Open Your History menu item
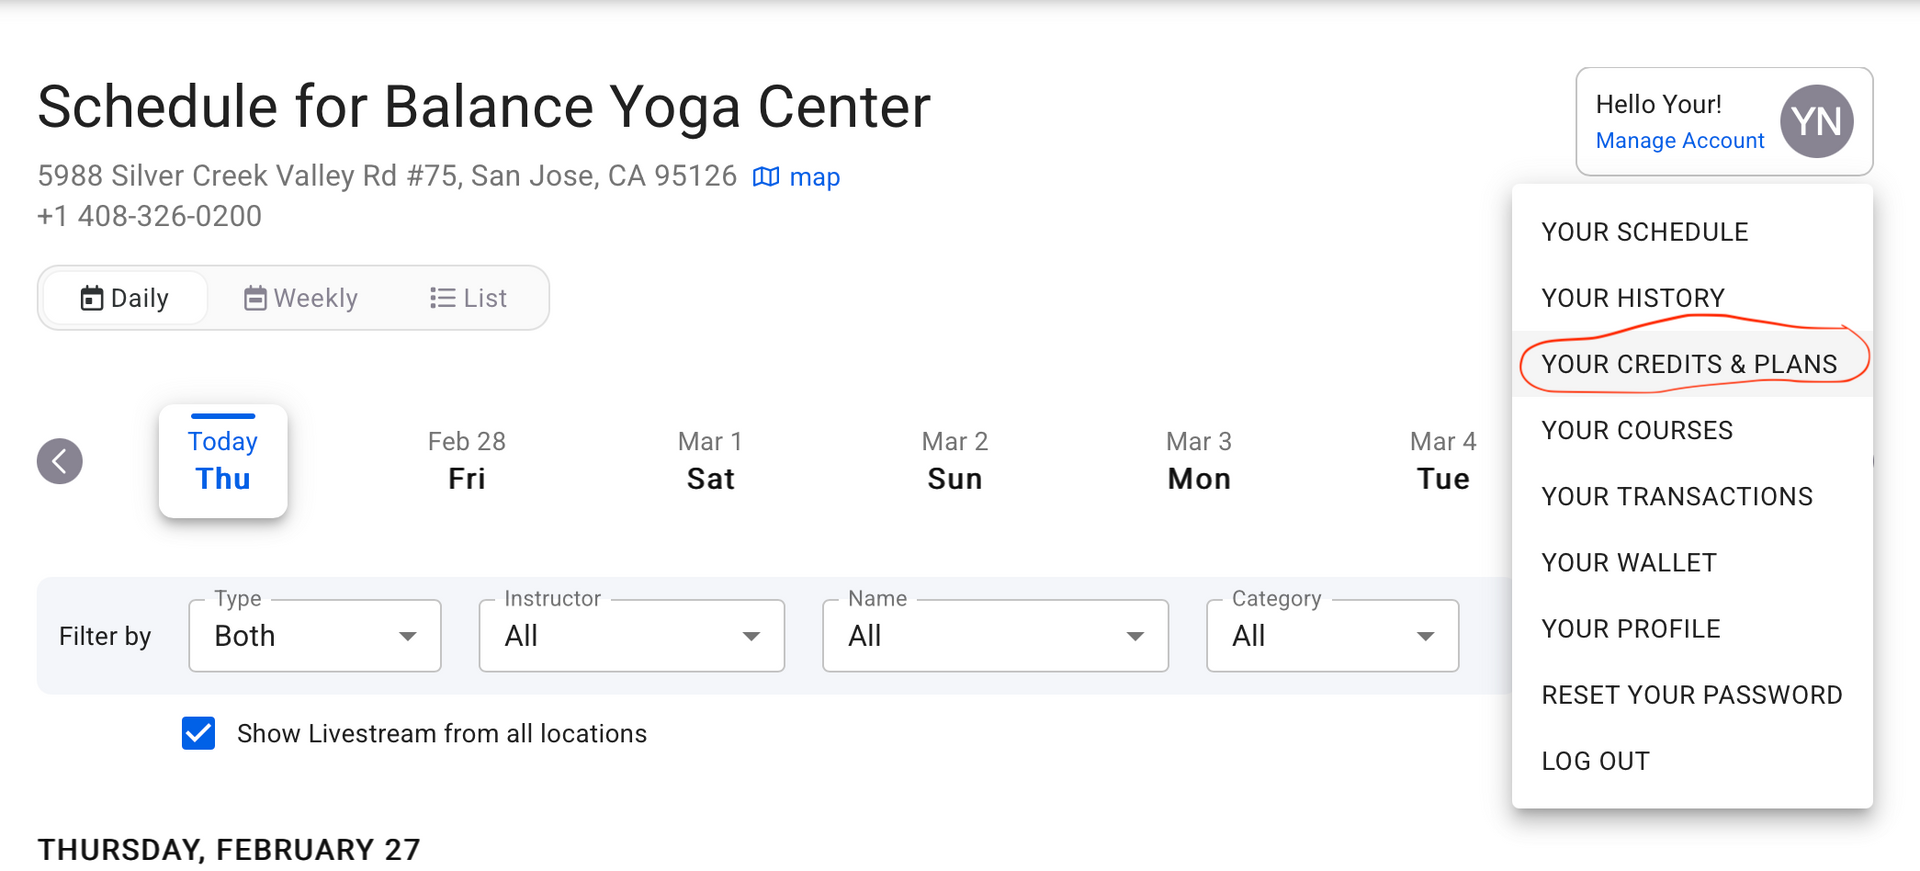Image resolution: width=1920 pixels, height=871 pixels. pyautogui.click(x=1692, y=298)
